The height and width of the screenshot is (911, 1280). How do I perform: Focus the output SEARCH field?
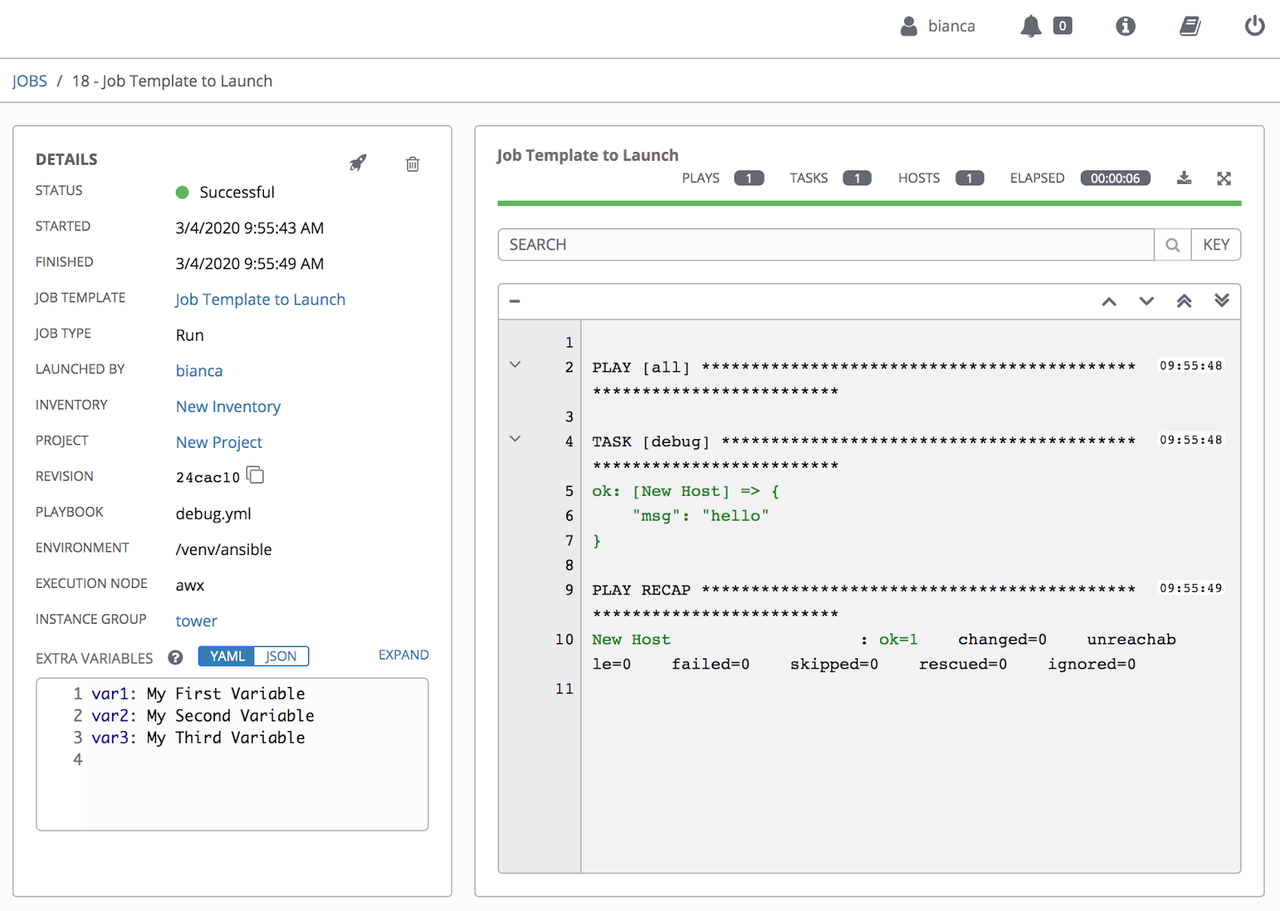825,245
